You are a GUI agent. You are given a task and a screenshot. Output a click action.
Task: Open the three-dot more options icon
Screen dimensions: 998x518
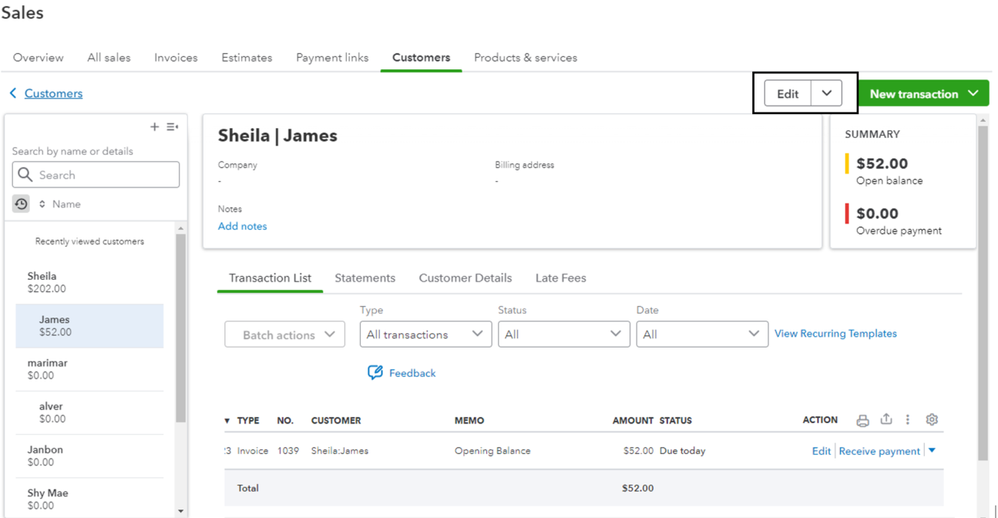pos(908,421)
